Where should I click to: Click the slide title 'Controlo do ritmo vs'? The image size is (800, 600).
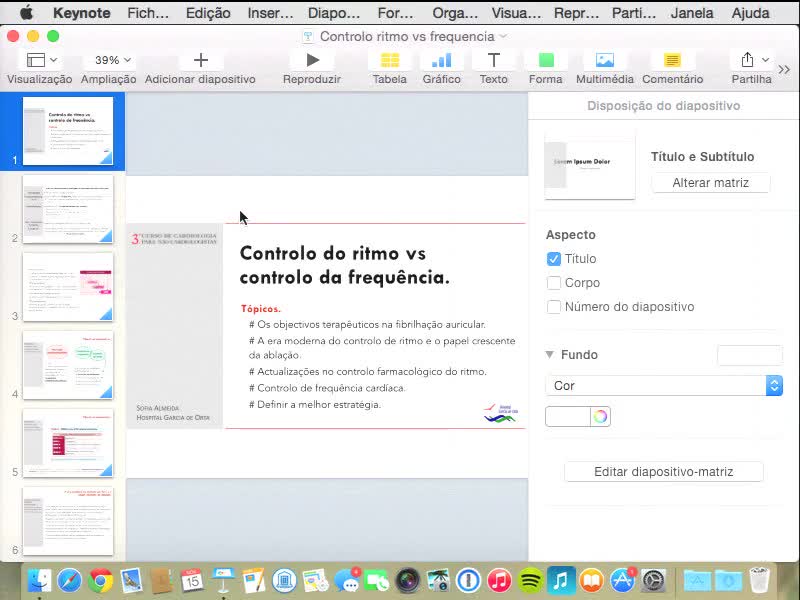pyautogui.click(x=333, y=253)
